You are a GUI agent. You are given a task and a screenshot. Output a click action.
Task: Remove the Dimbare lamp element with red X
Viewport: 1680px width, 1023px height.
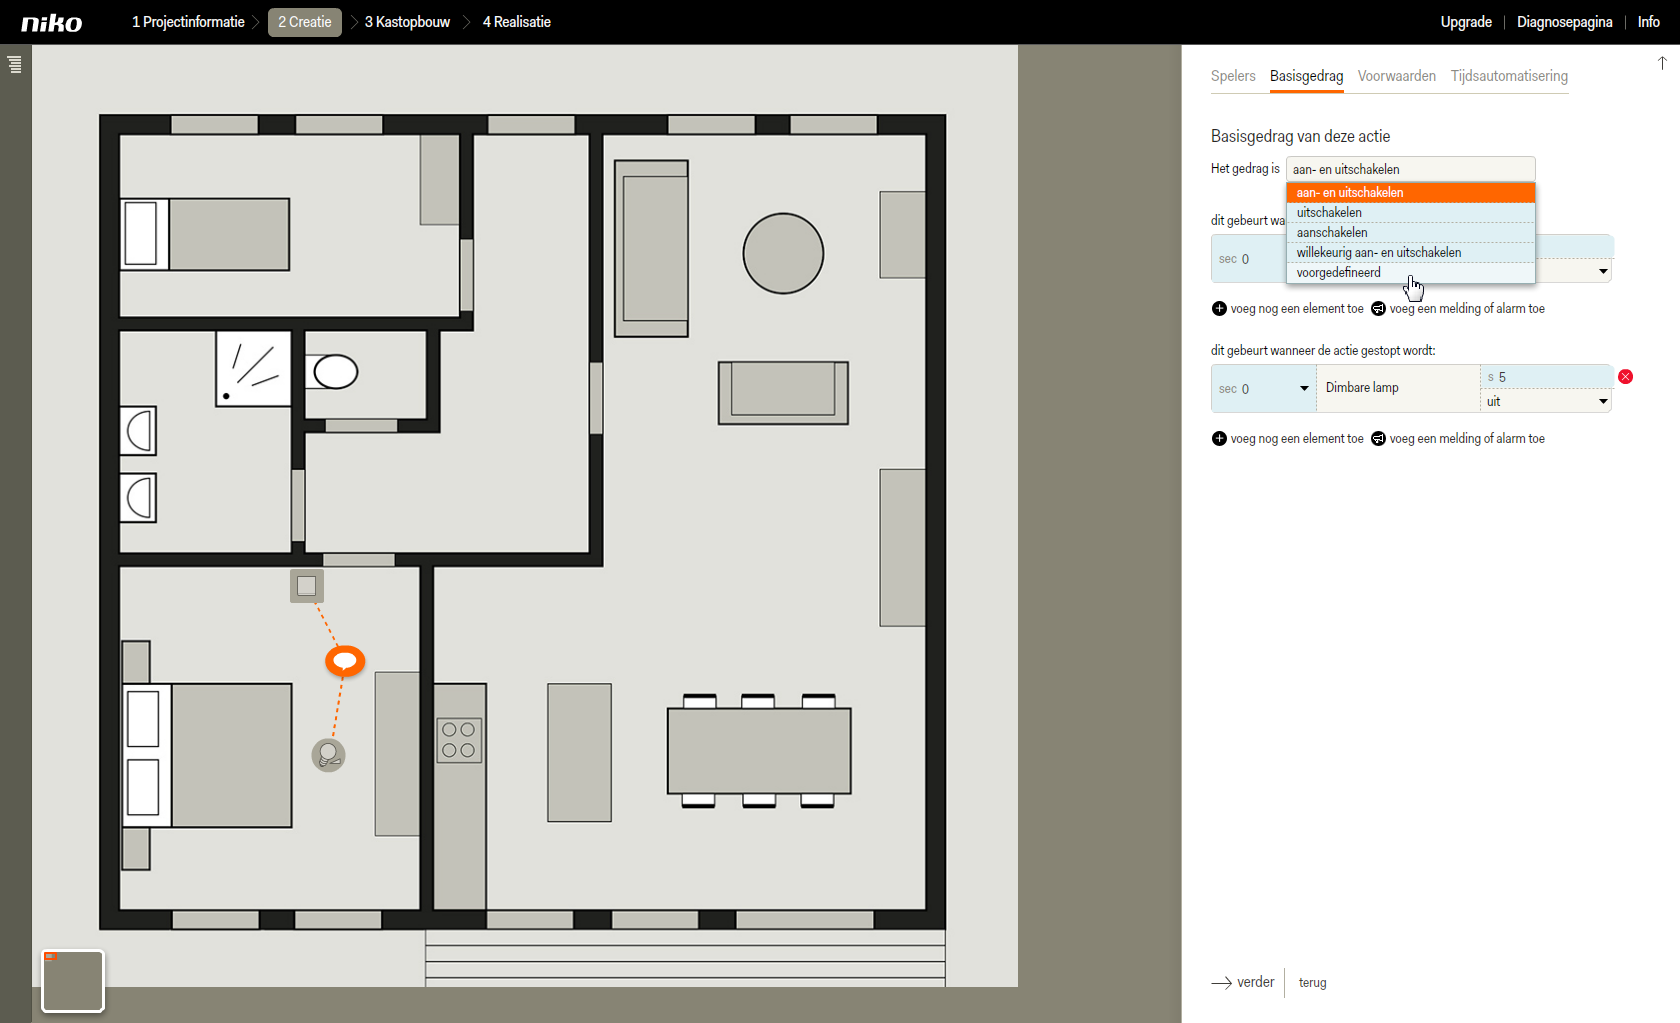click(1625, 377)
